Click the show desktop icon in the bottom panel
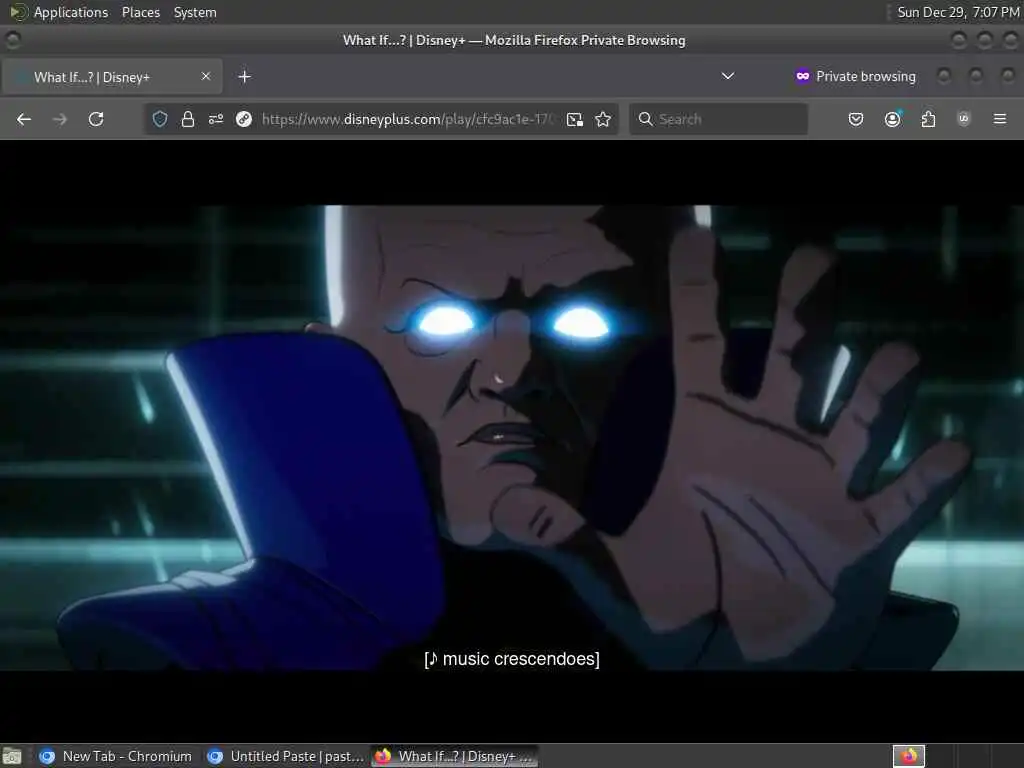The image size is (1024, 768). [x=12, y=756]
